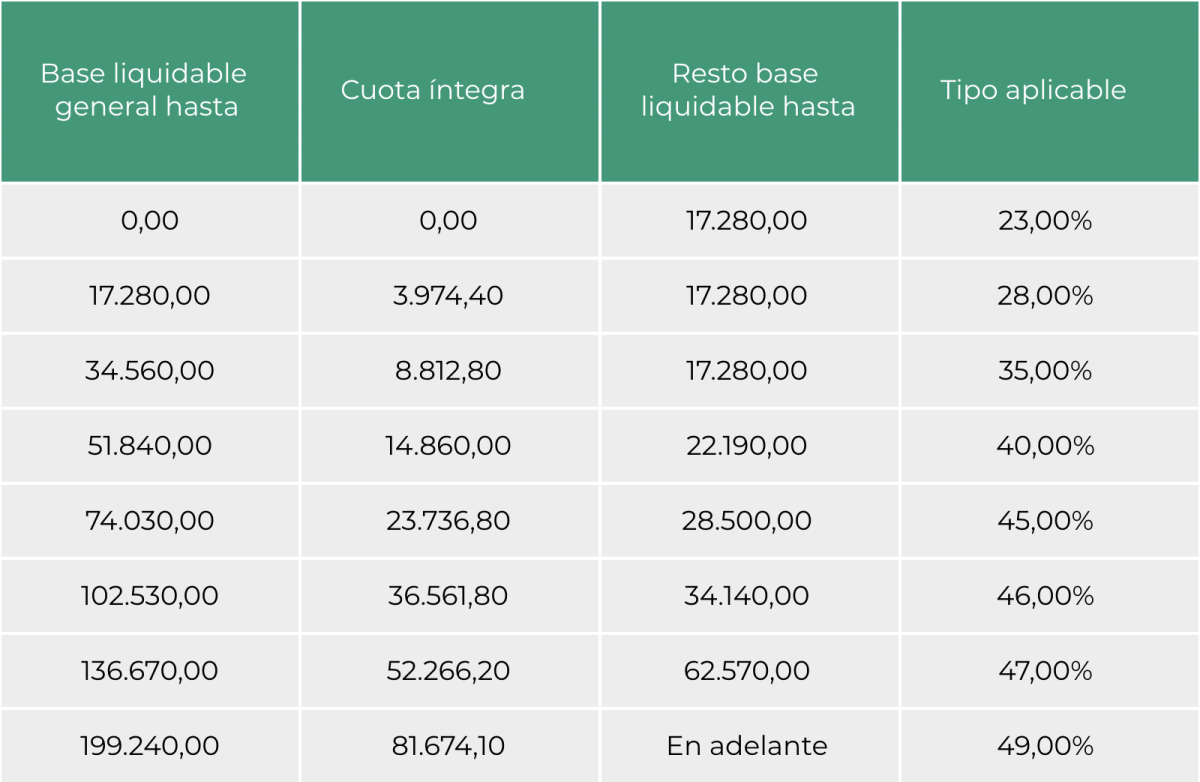The image size is (1200, 782).
Task: Click the 'Cuota íntegra' column header
Action: (450, 91)
